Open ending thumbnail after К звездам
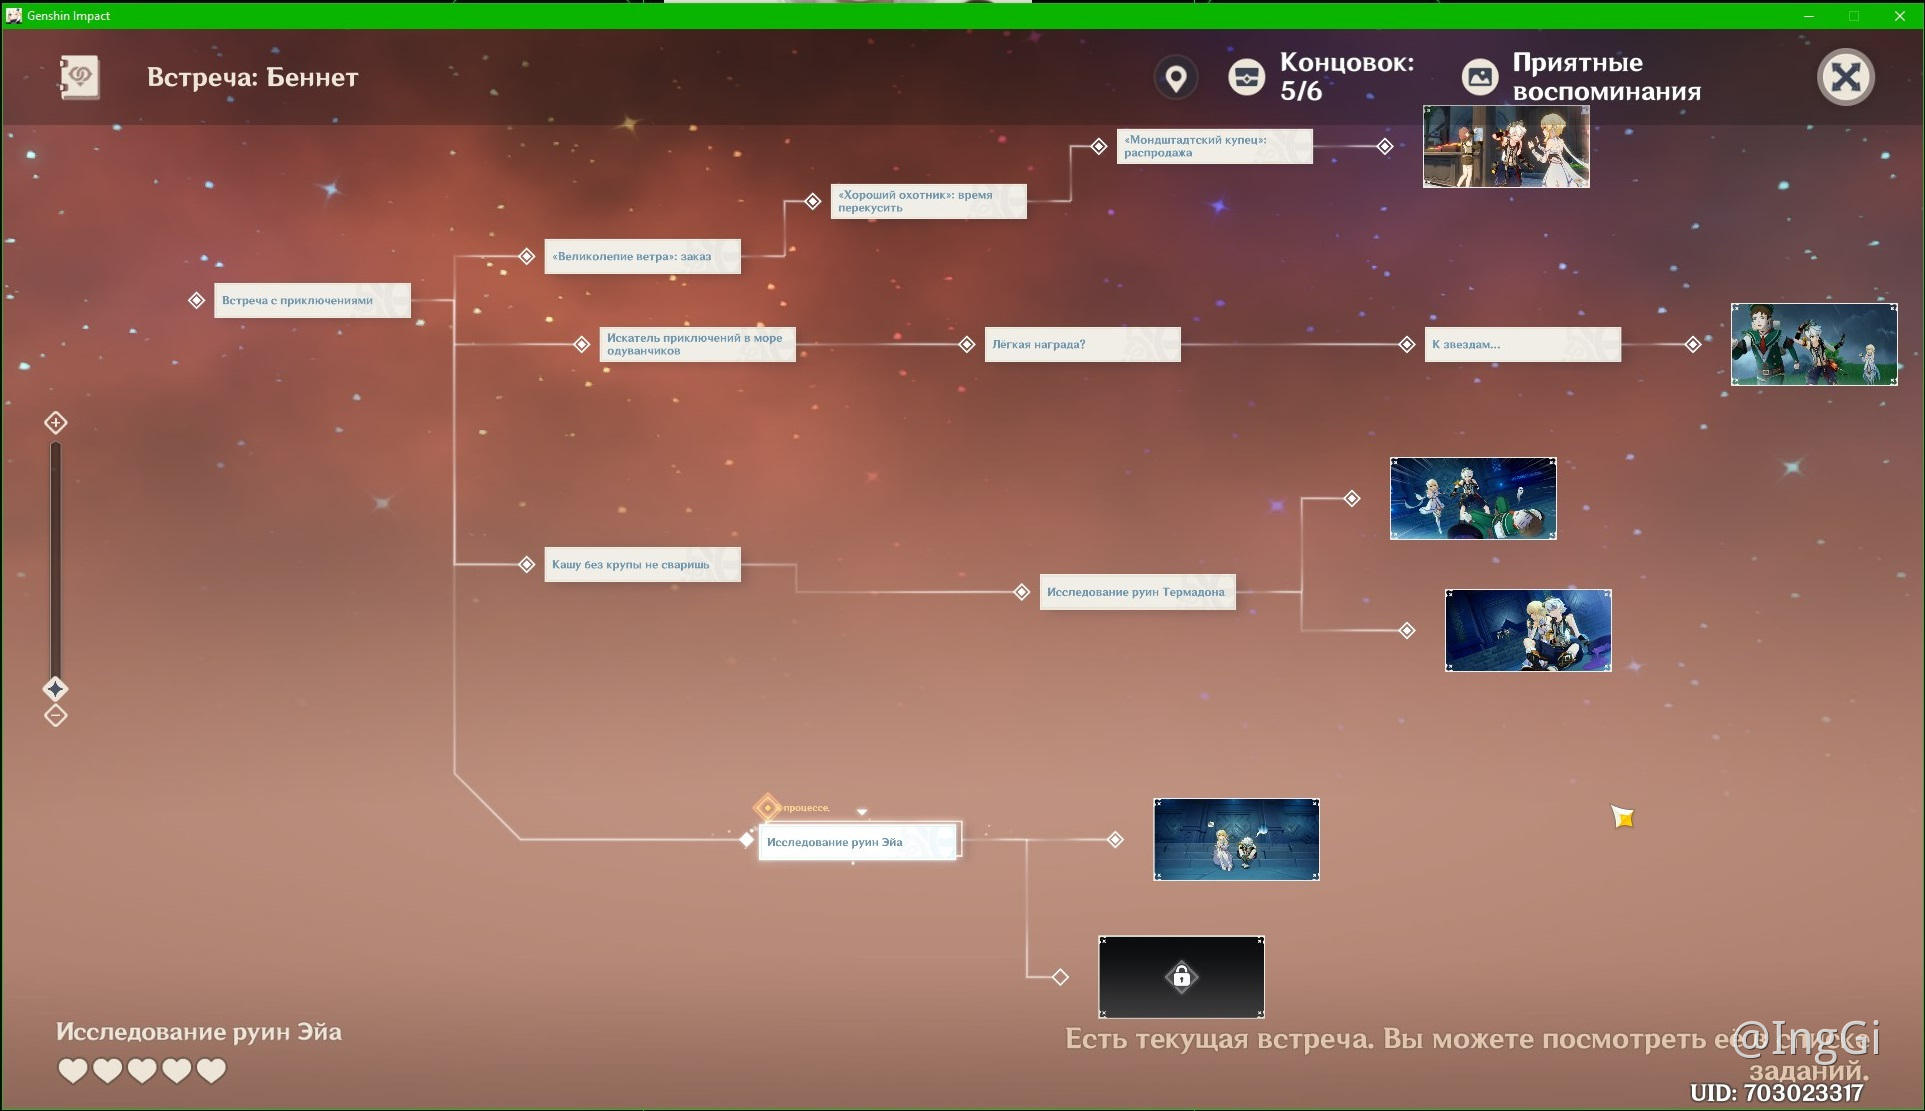The height and width of the screenshot is (1111, 1925). [1814, 344]
